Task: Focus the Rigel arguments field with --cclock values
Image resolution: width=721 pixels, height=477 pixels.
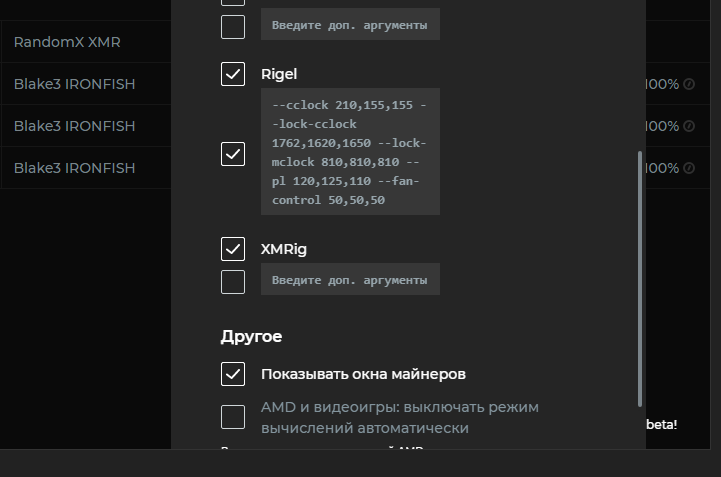Action: click(350, 152)
